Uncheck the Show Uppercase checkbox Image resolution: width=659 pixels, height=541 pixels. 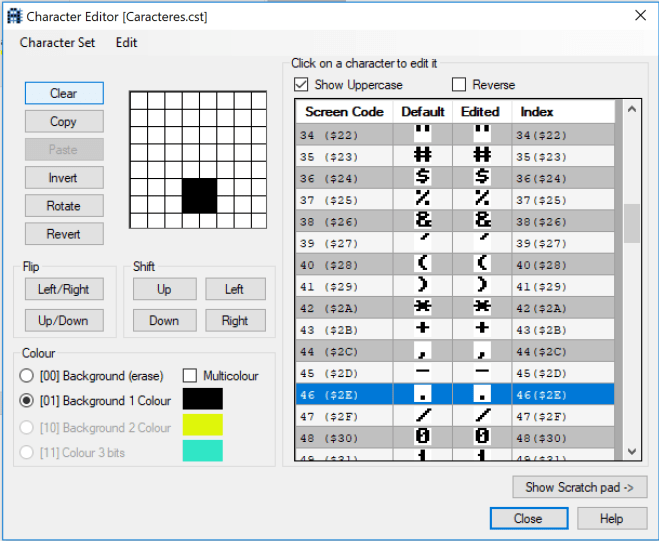click(301, 85)
